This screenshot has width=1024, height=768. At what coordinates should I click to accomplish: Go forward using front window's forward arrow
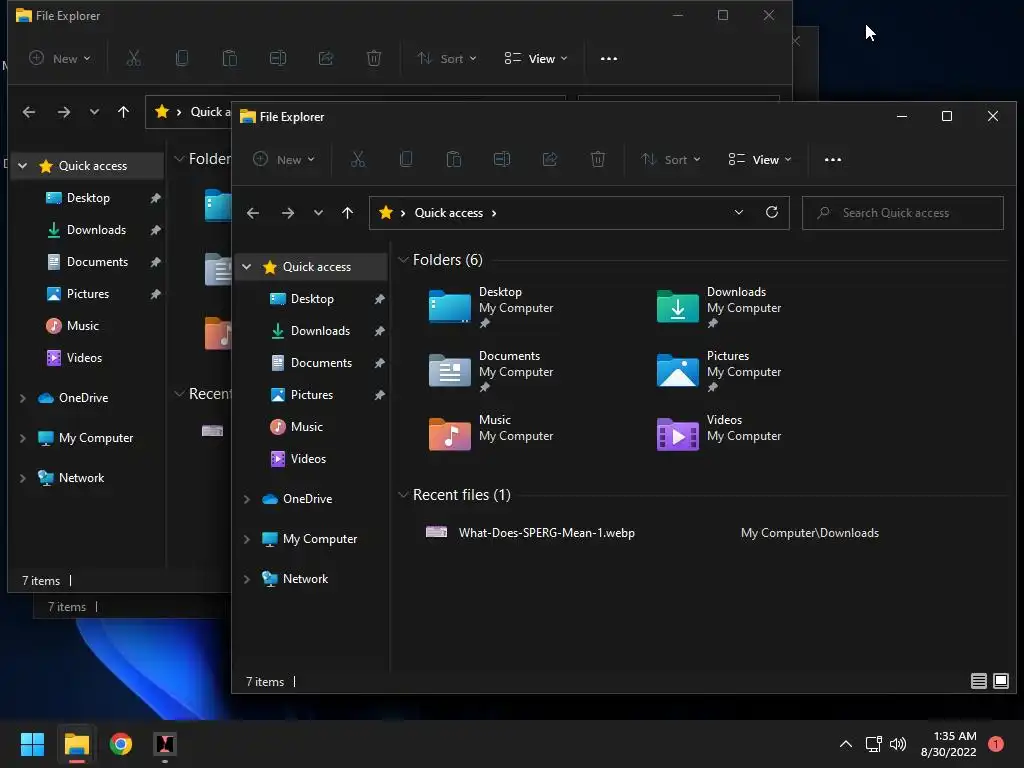tap(287, 213)
